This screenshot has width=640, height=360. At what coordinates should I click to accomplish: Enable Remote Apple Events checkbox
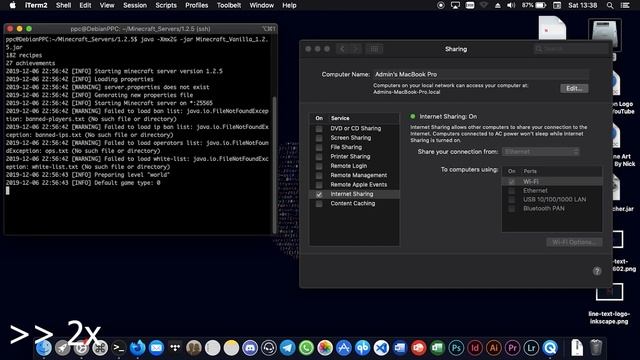pos(319,185)
